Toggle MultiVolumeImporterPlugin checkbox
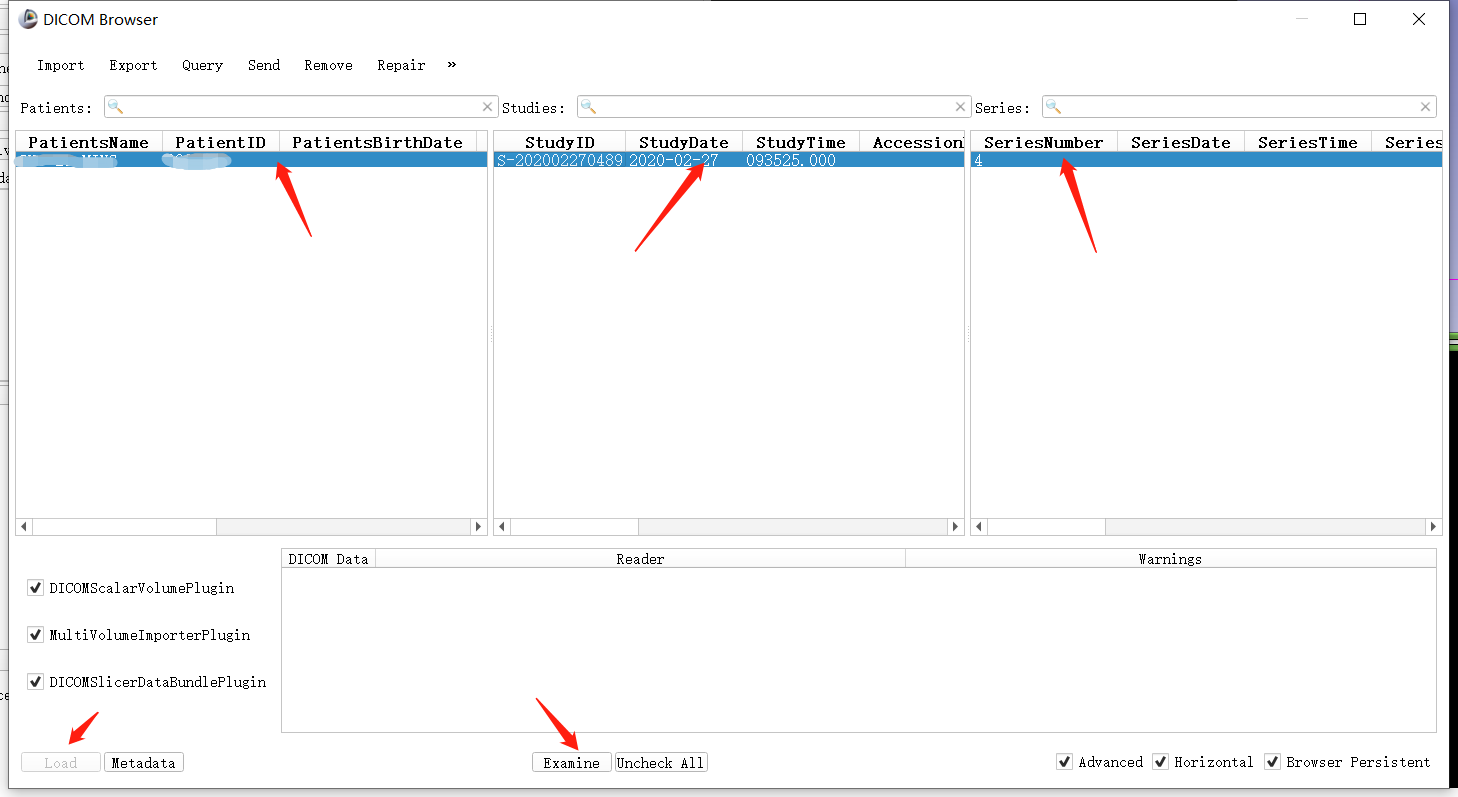Screen dimensions: 1458x797 [x=36, y=635]
